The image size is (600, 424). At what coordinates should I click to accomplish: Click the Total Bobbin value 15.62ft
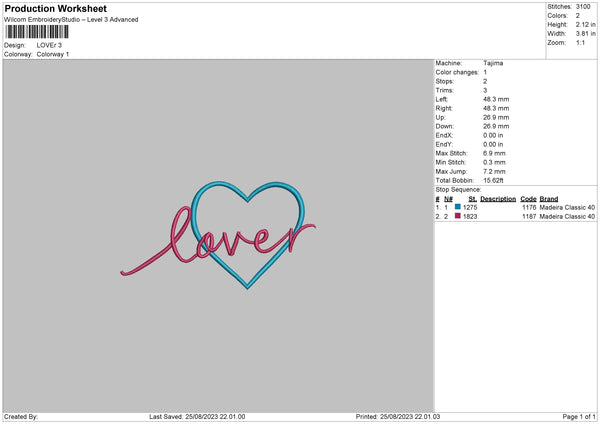tap(493, 180)
